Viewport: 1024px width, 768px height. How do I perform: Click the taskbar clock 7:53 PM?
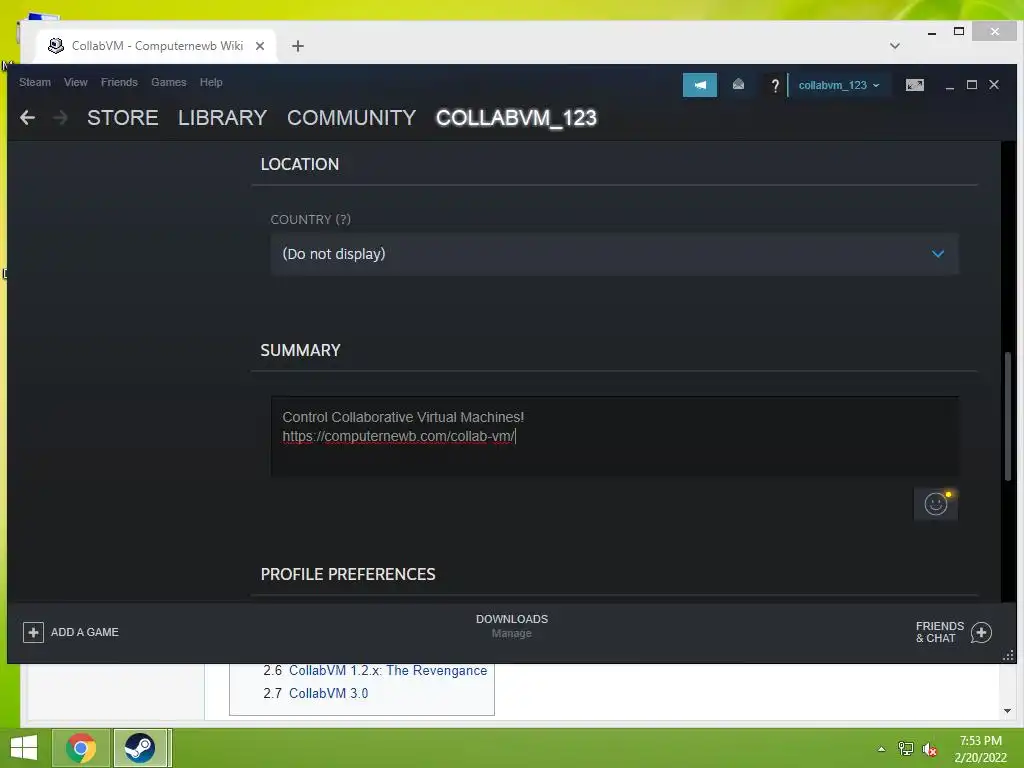coord(980,741)
